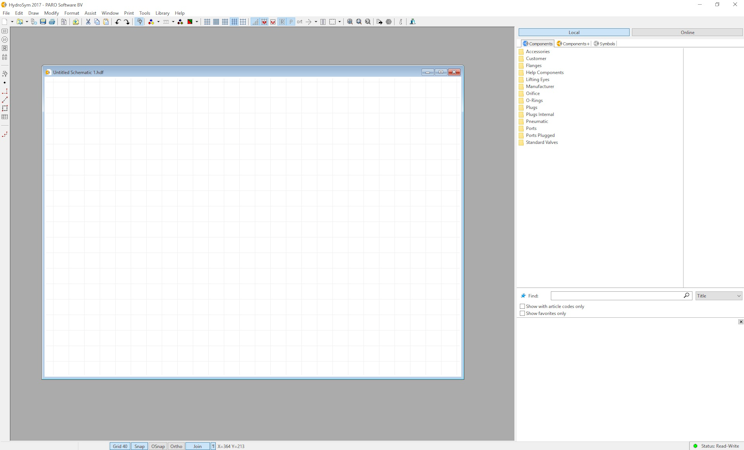
Task: Open the Standard Valves folder
Action: 541,142
